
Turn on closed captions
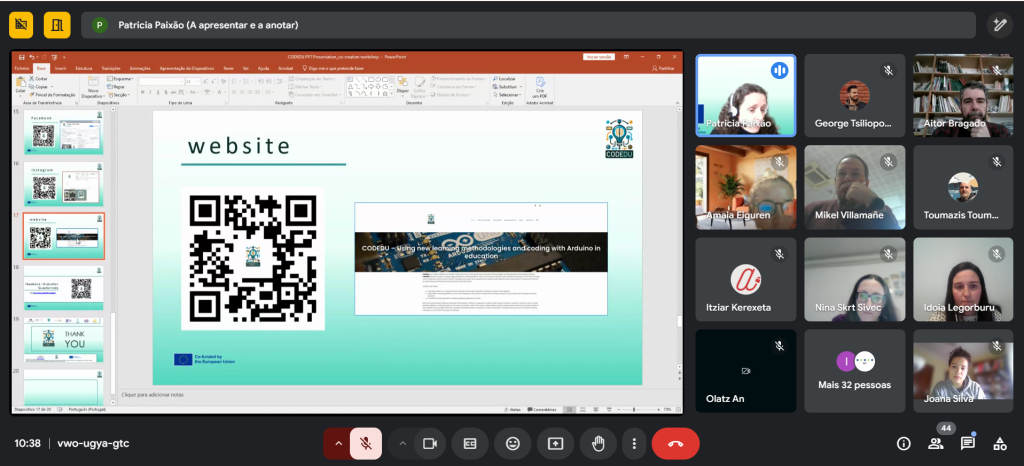point(470,443)
